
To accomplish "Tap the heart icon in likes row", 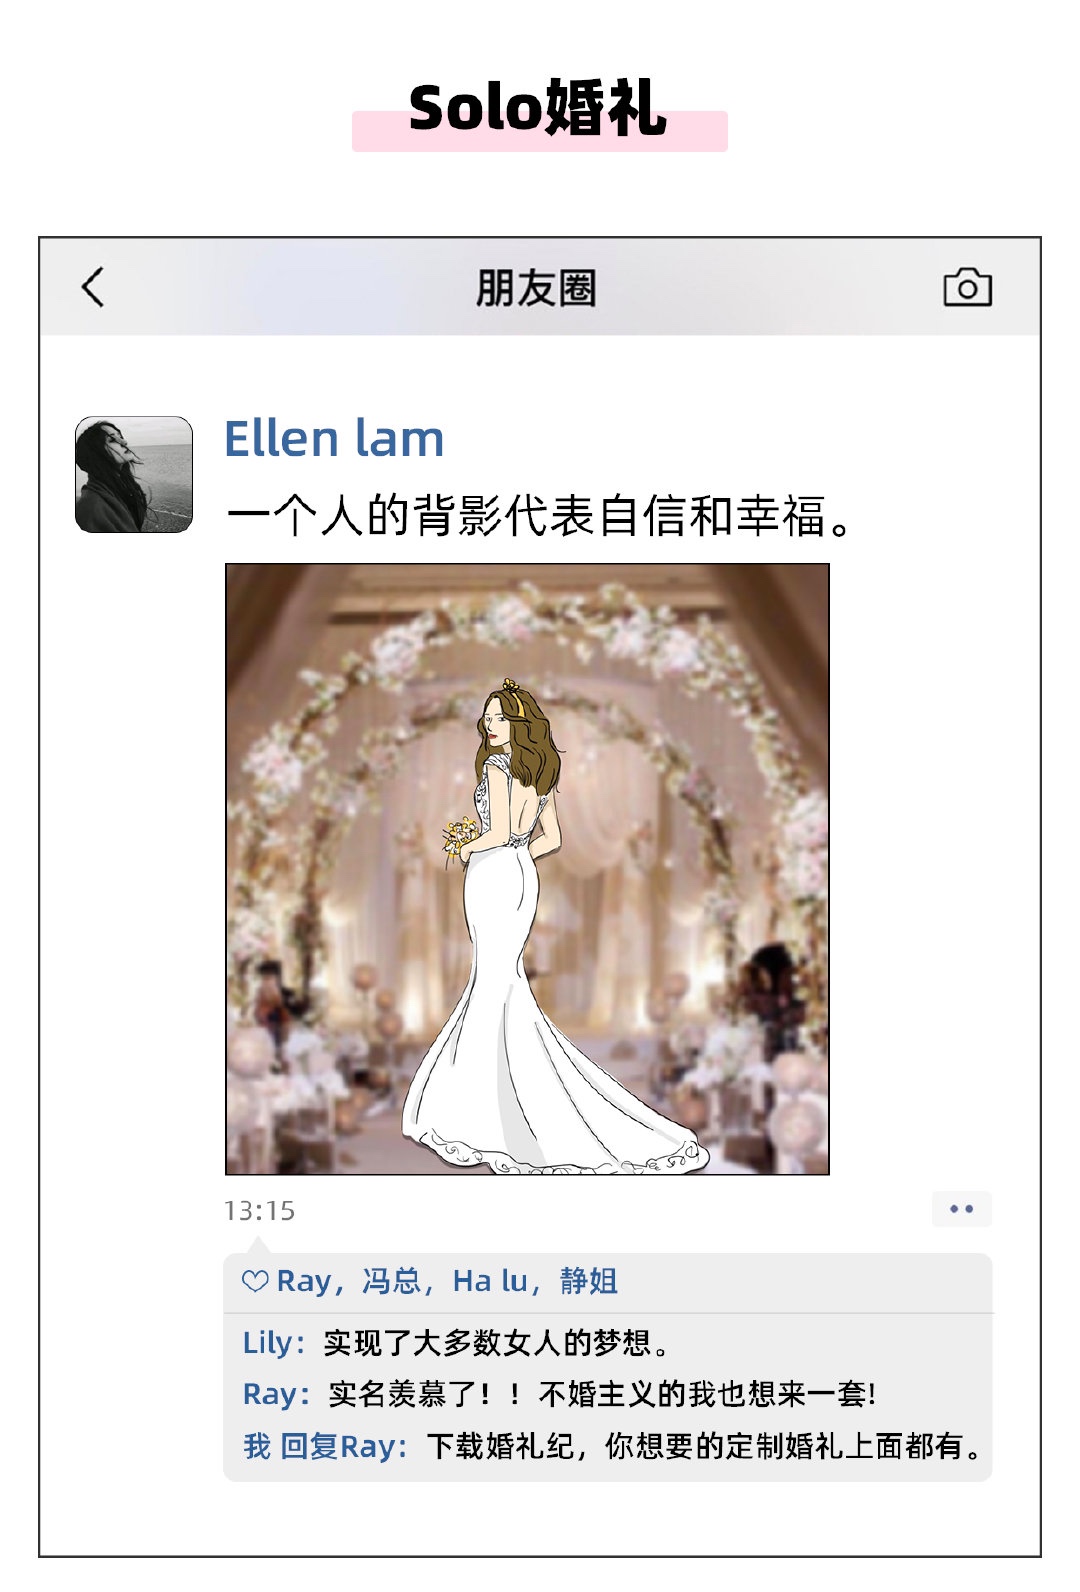I will pos(256,1281).
